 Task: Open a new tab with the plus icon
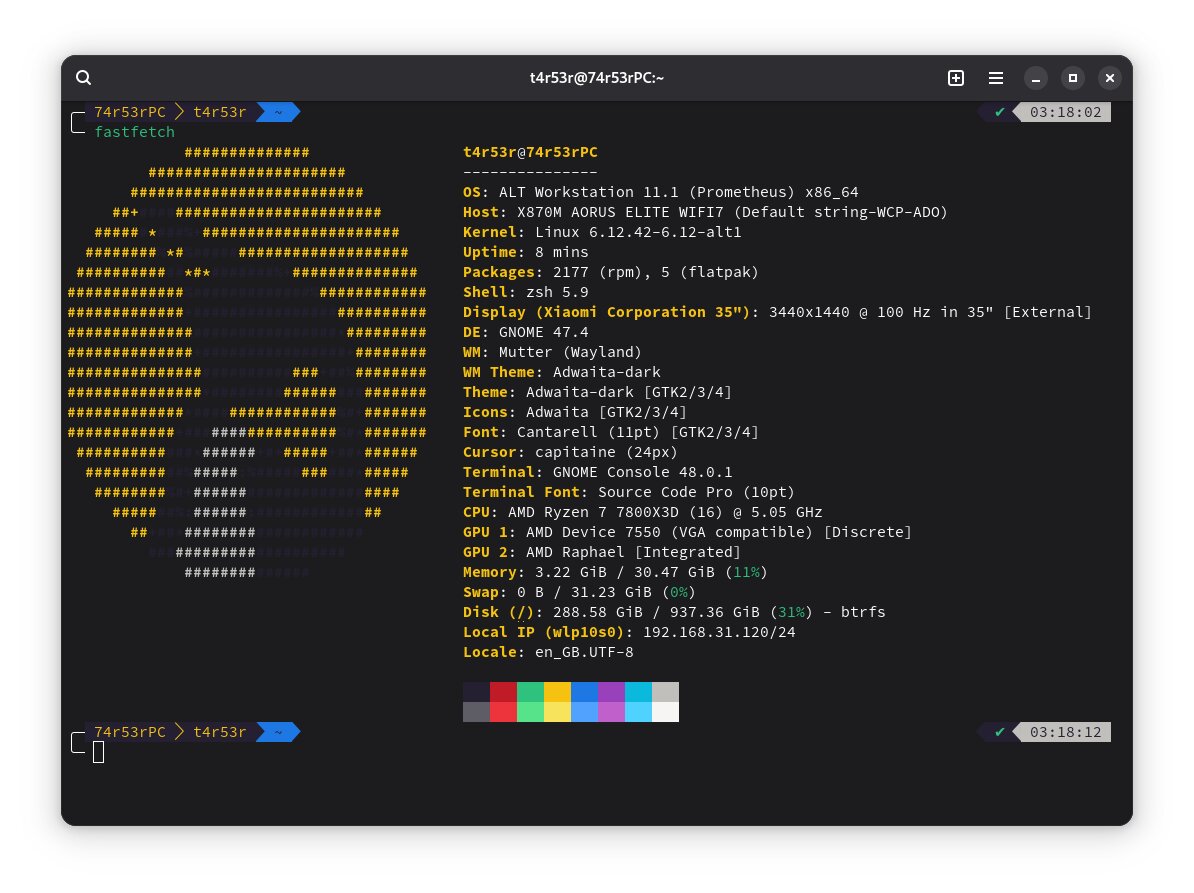956,78
